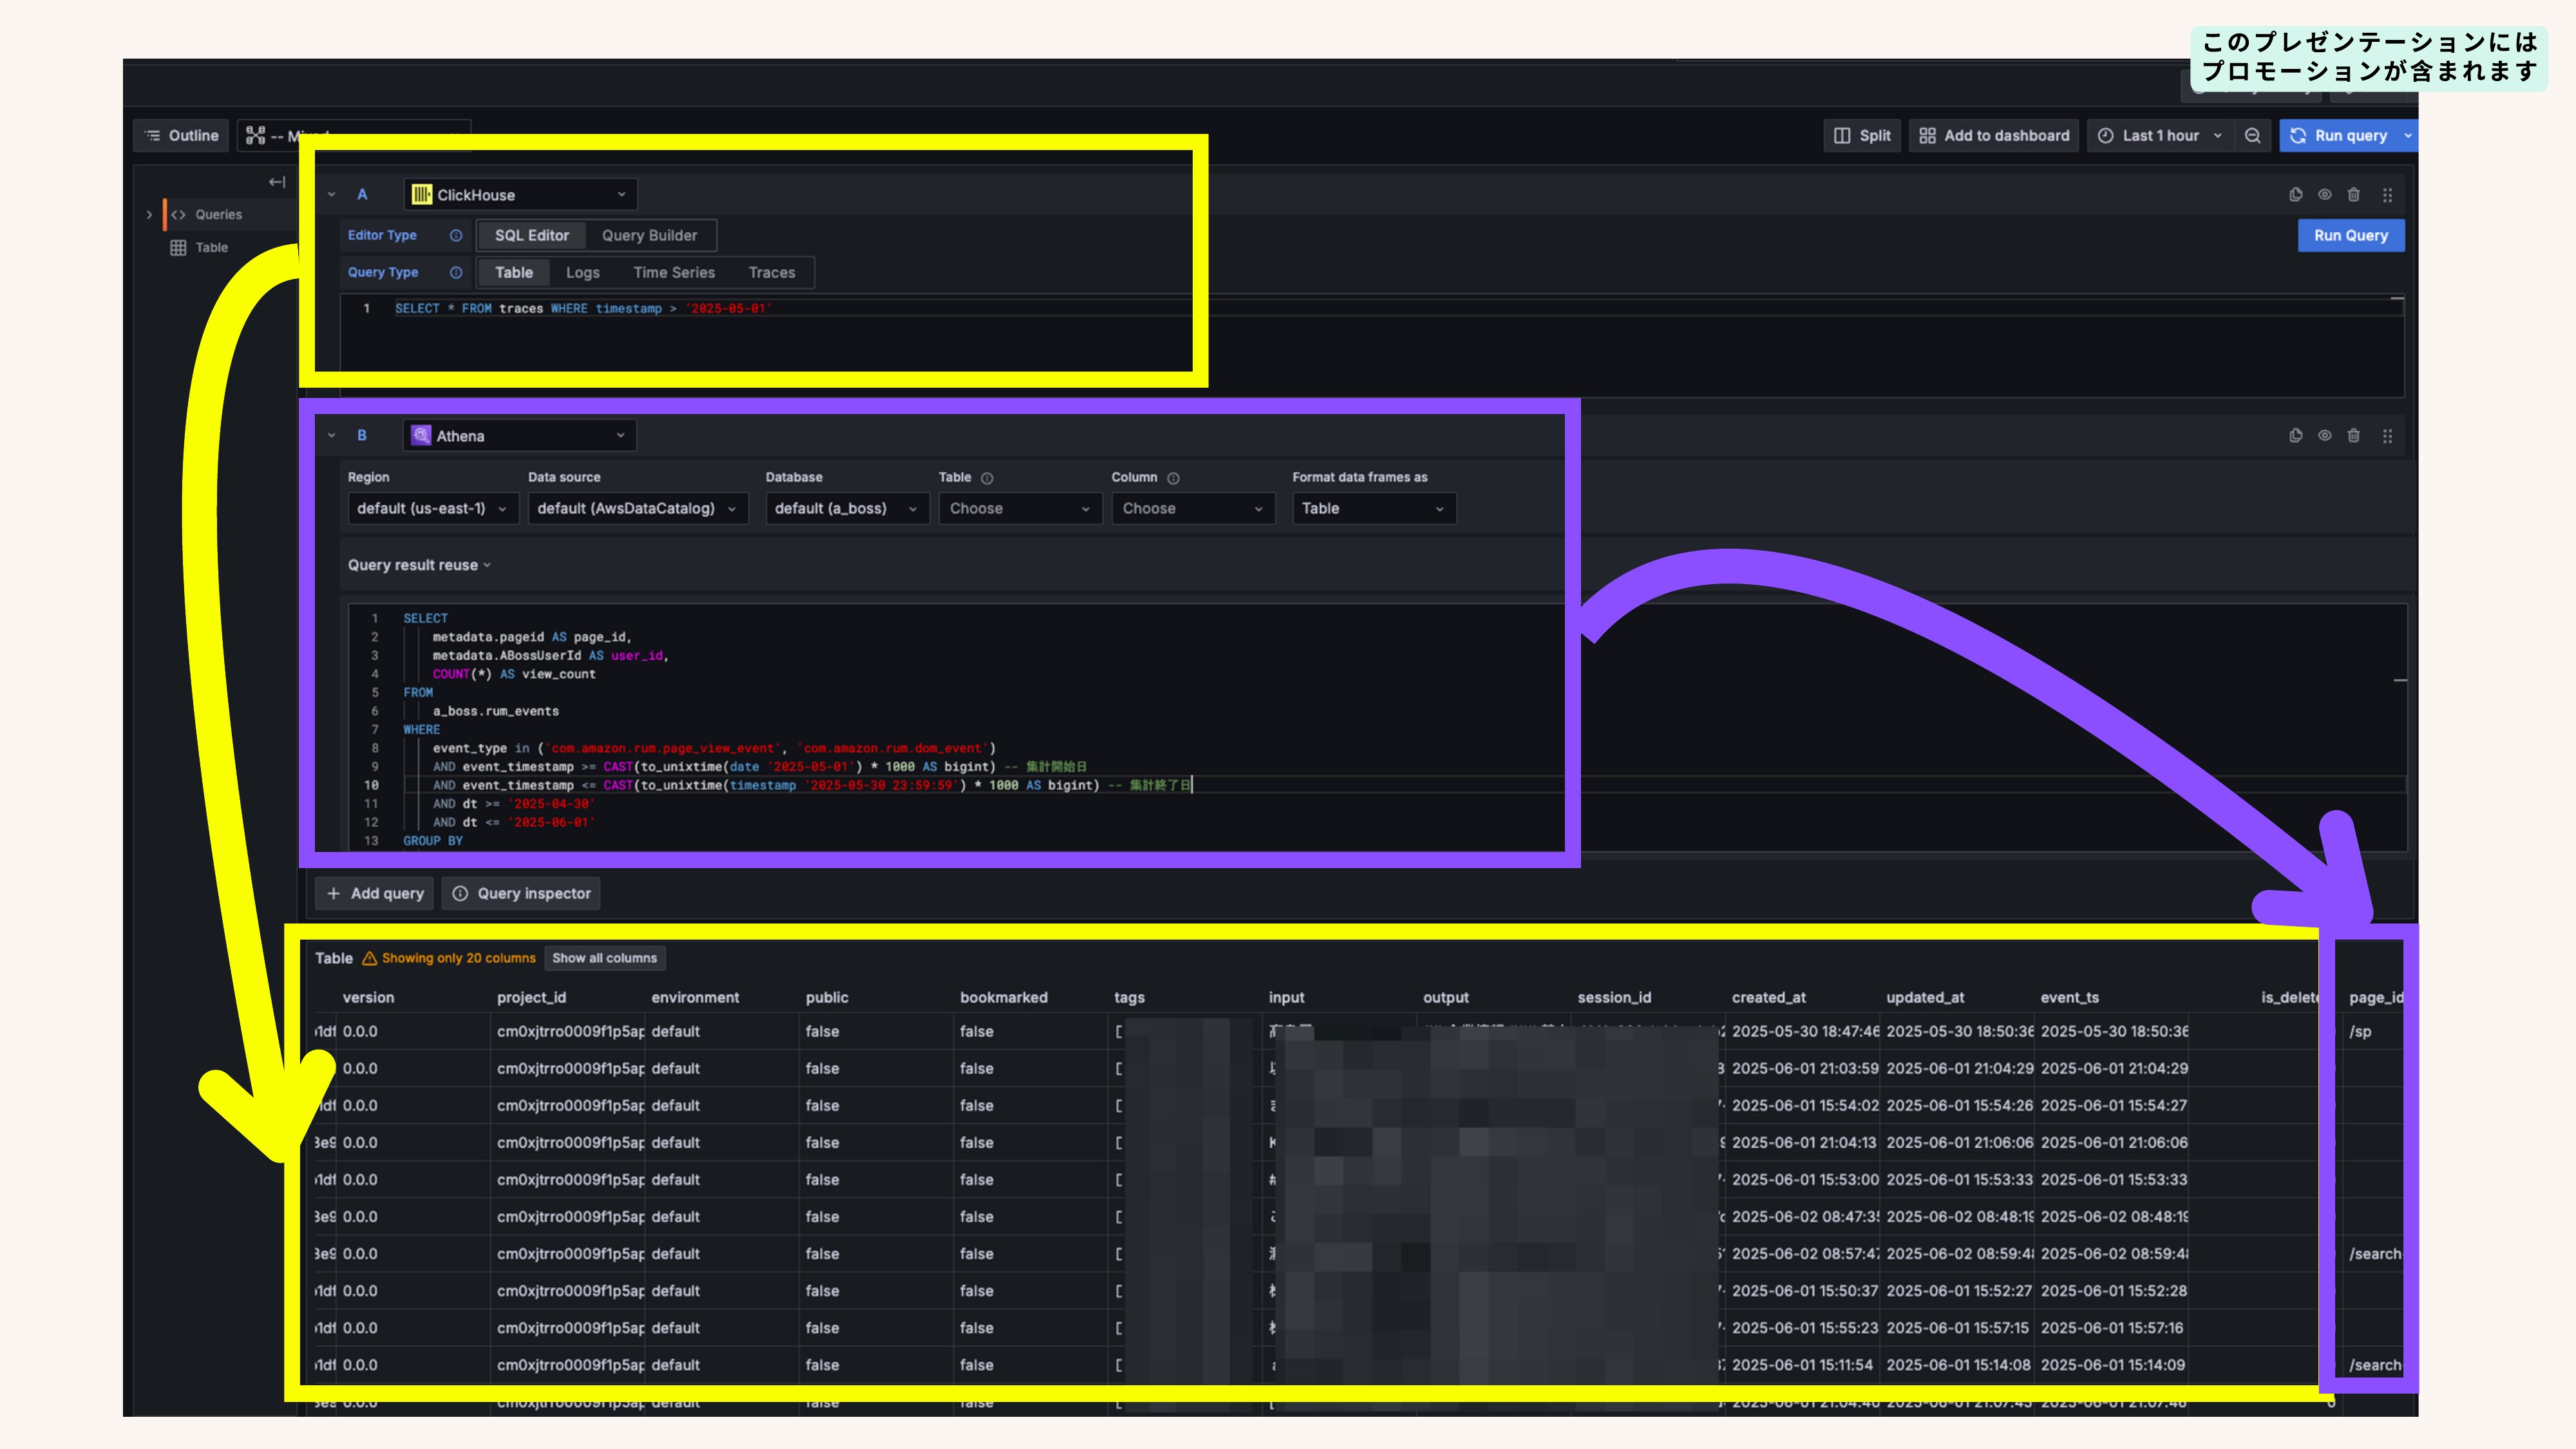Click Show all columns
The image size is (2576, 1449).
click(x=605, y=958)
